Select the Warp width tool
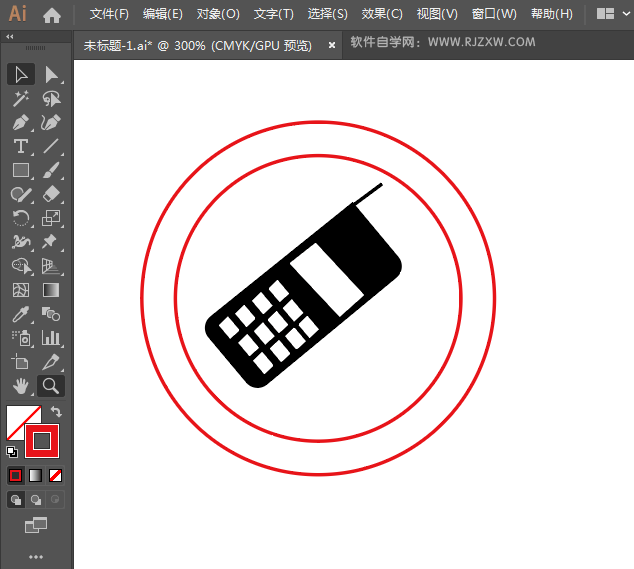 21,242
